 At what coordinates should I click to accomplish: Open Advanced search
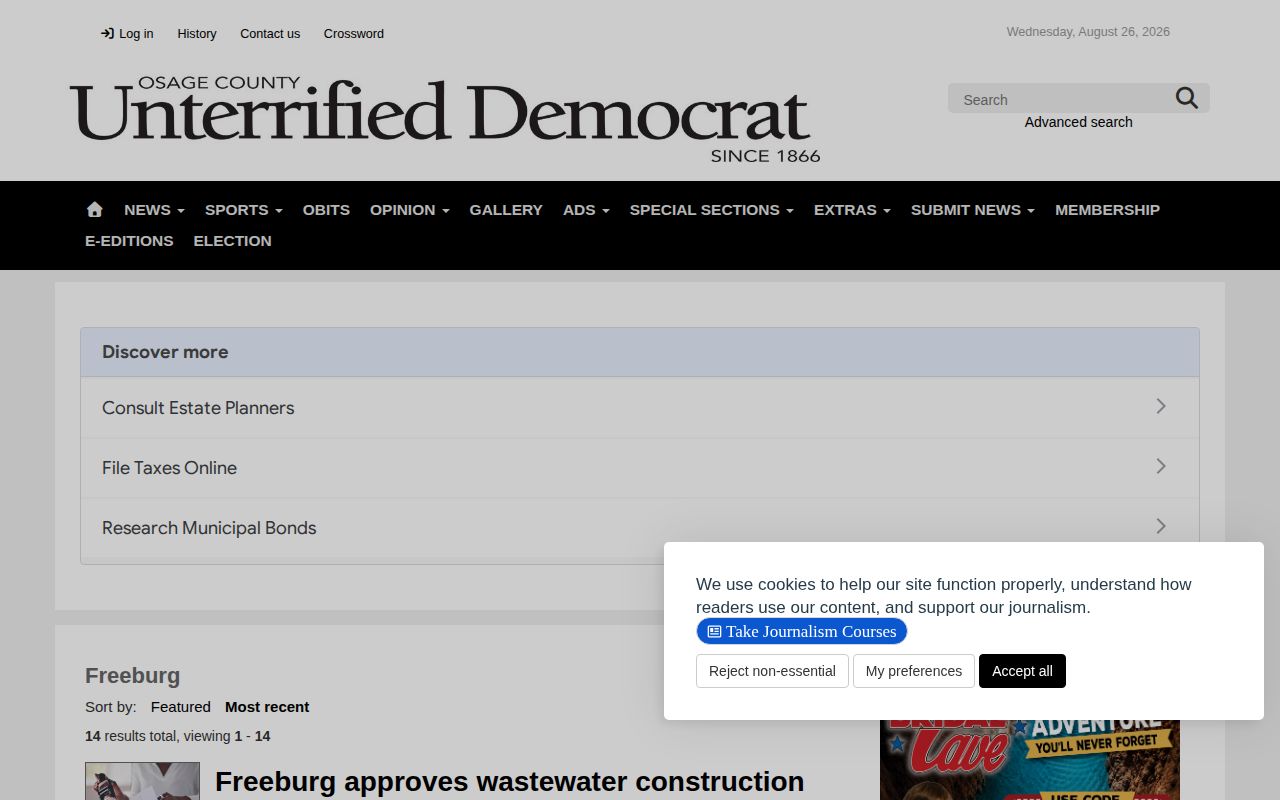tap(1078, 122)
